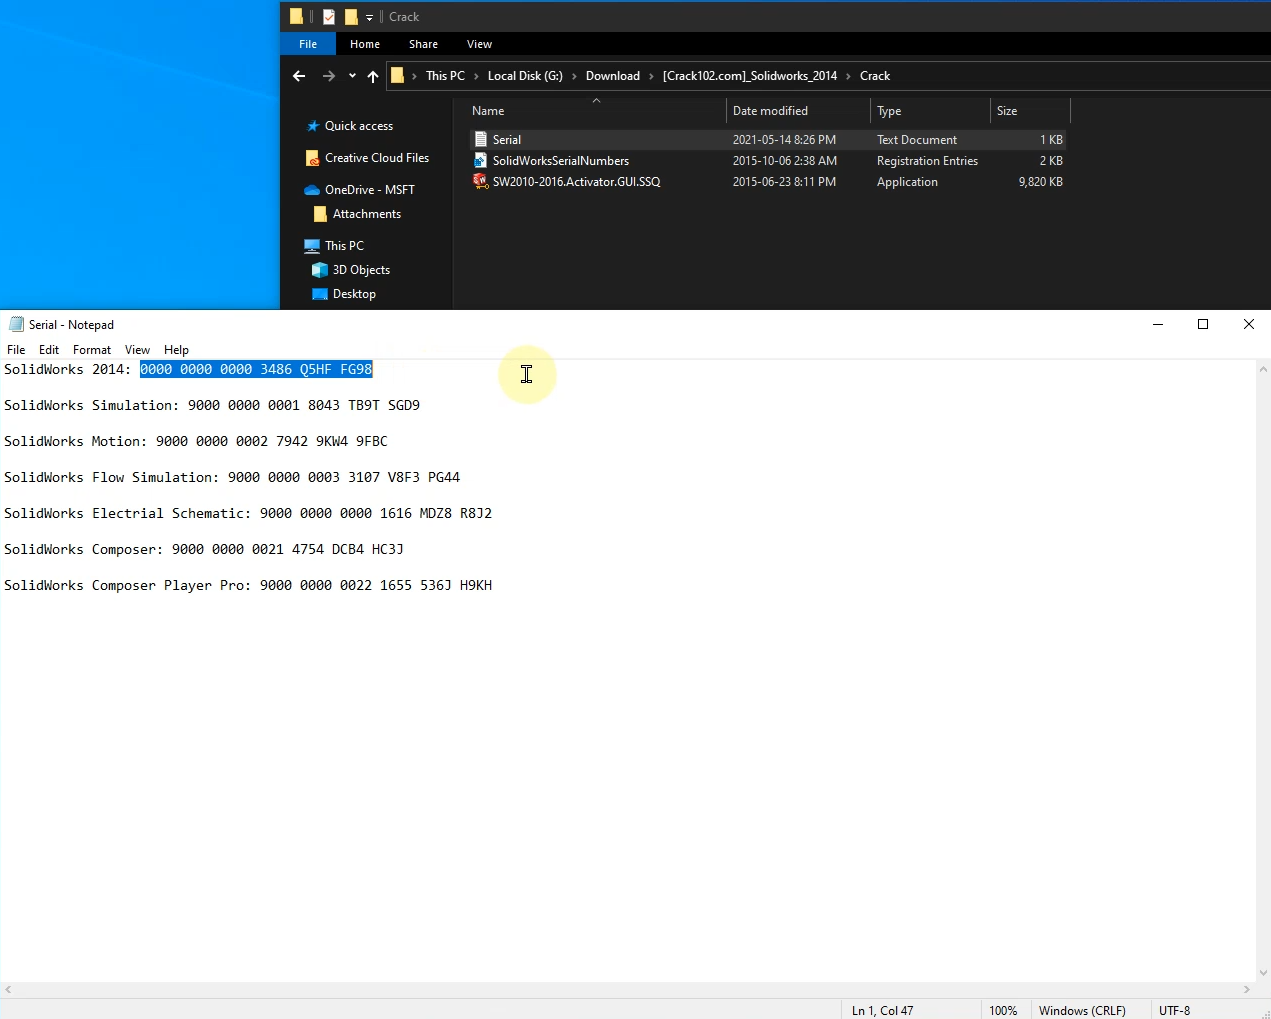Click the blue File tab in Explorer
Viewport: 1271px width, 1019px height.
click(x=308, y=44)
